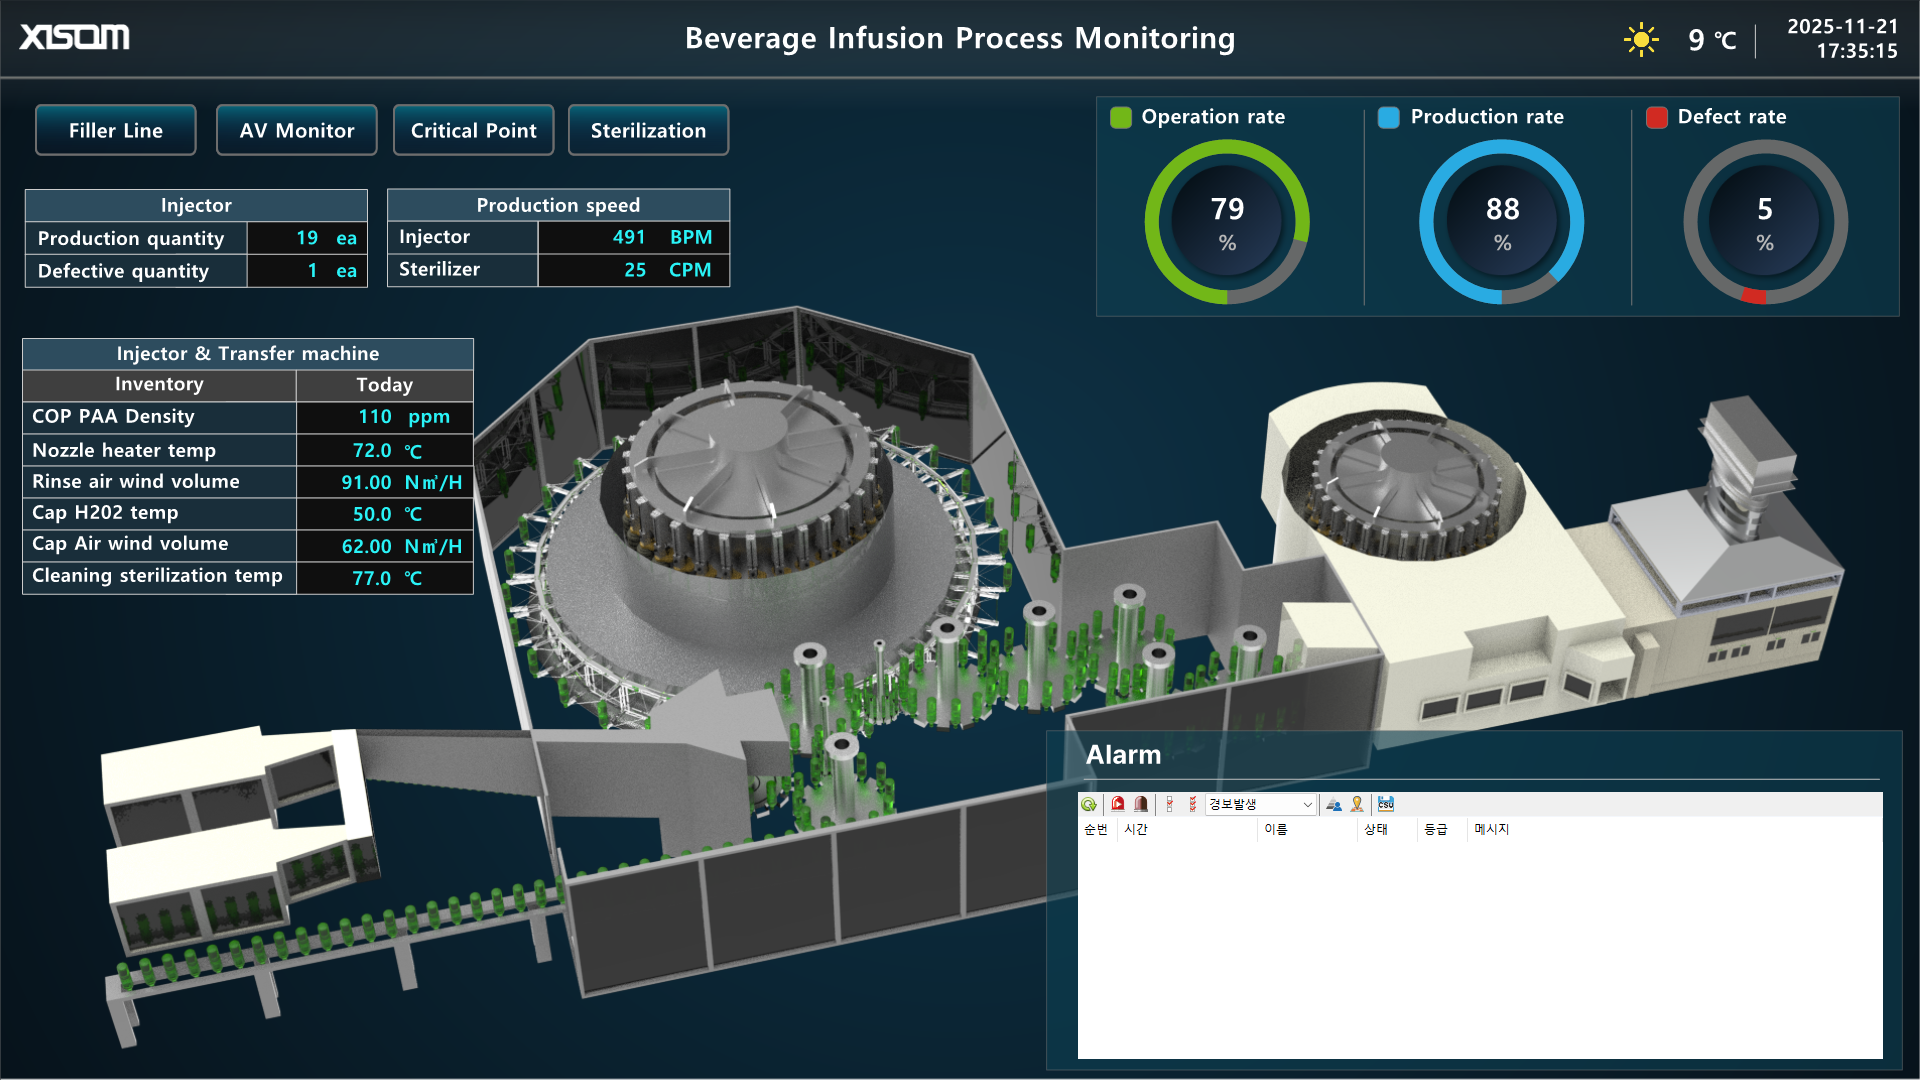Click the check-all acknowledge icon
The width and height of the screenshot is (1920, 1080).
coord(1192,804)
